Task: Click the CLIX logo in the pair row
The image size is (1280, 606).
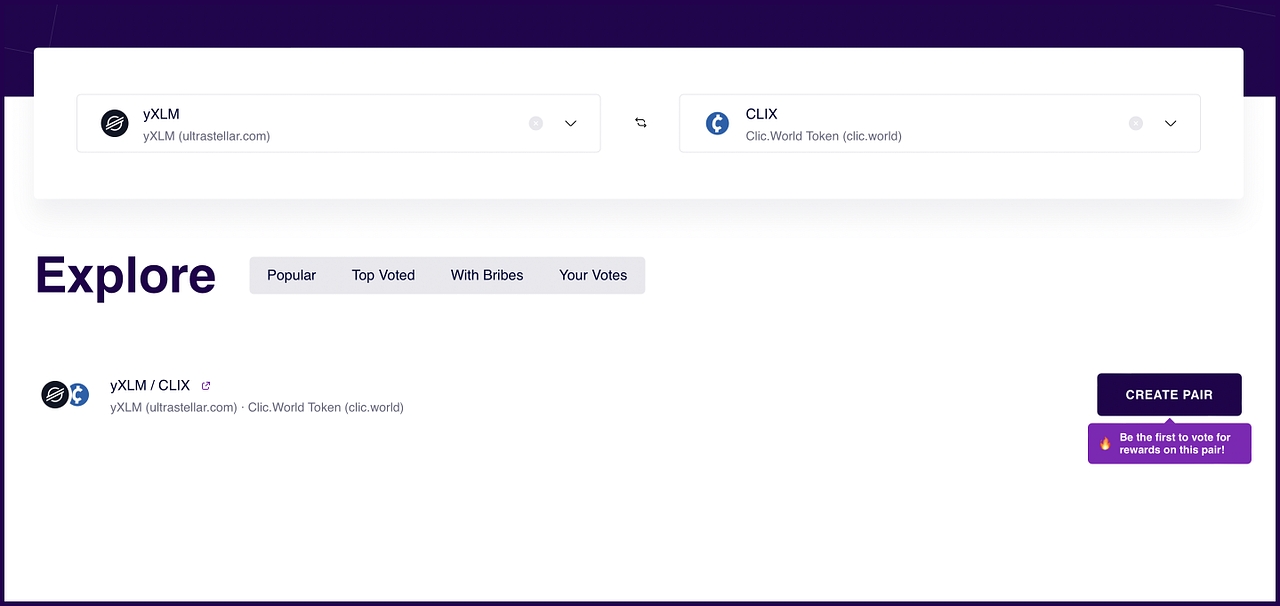Action: (79, 395)
